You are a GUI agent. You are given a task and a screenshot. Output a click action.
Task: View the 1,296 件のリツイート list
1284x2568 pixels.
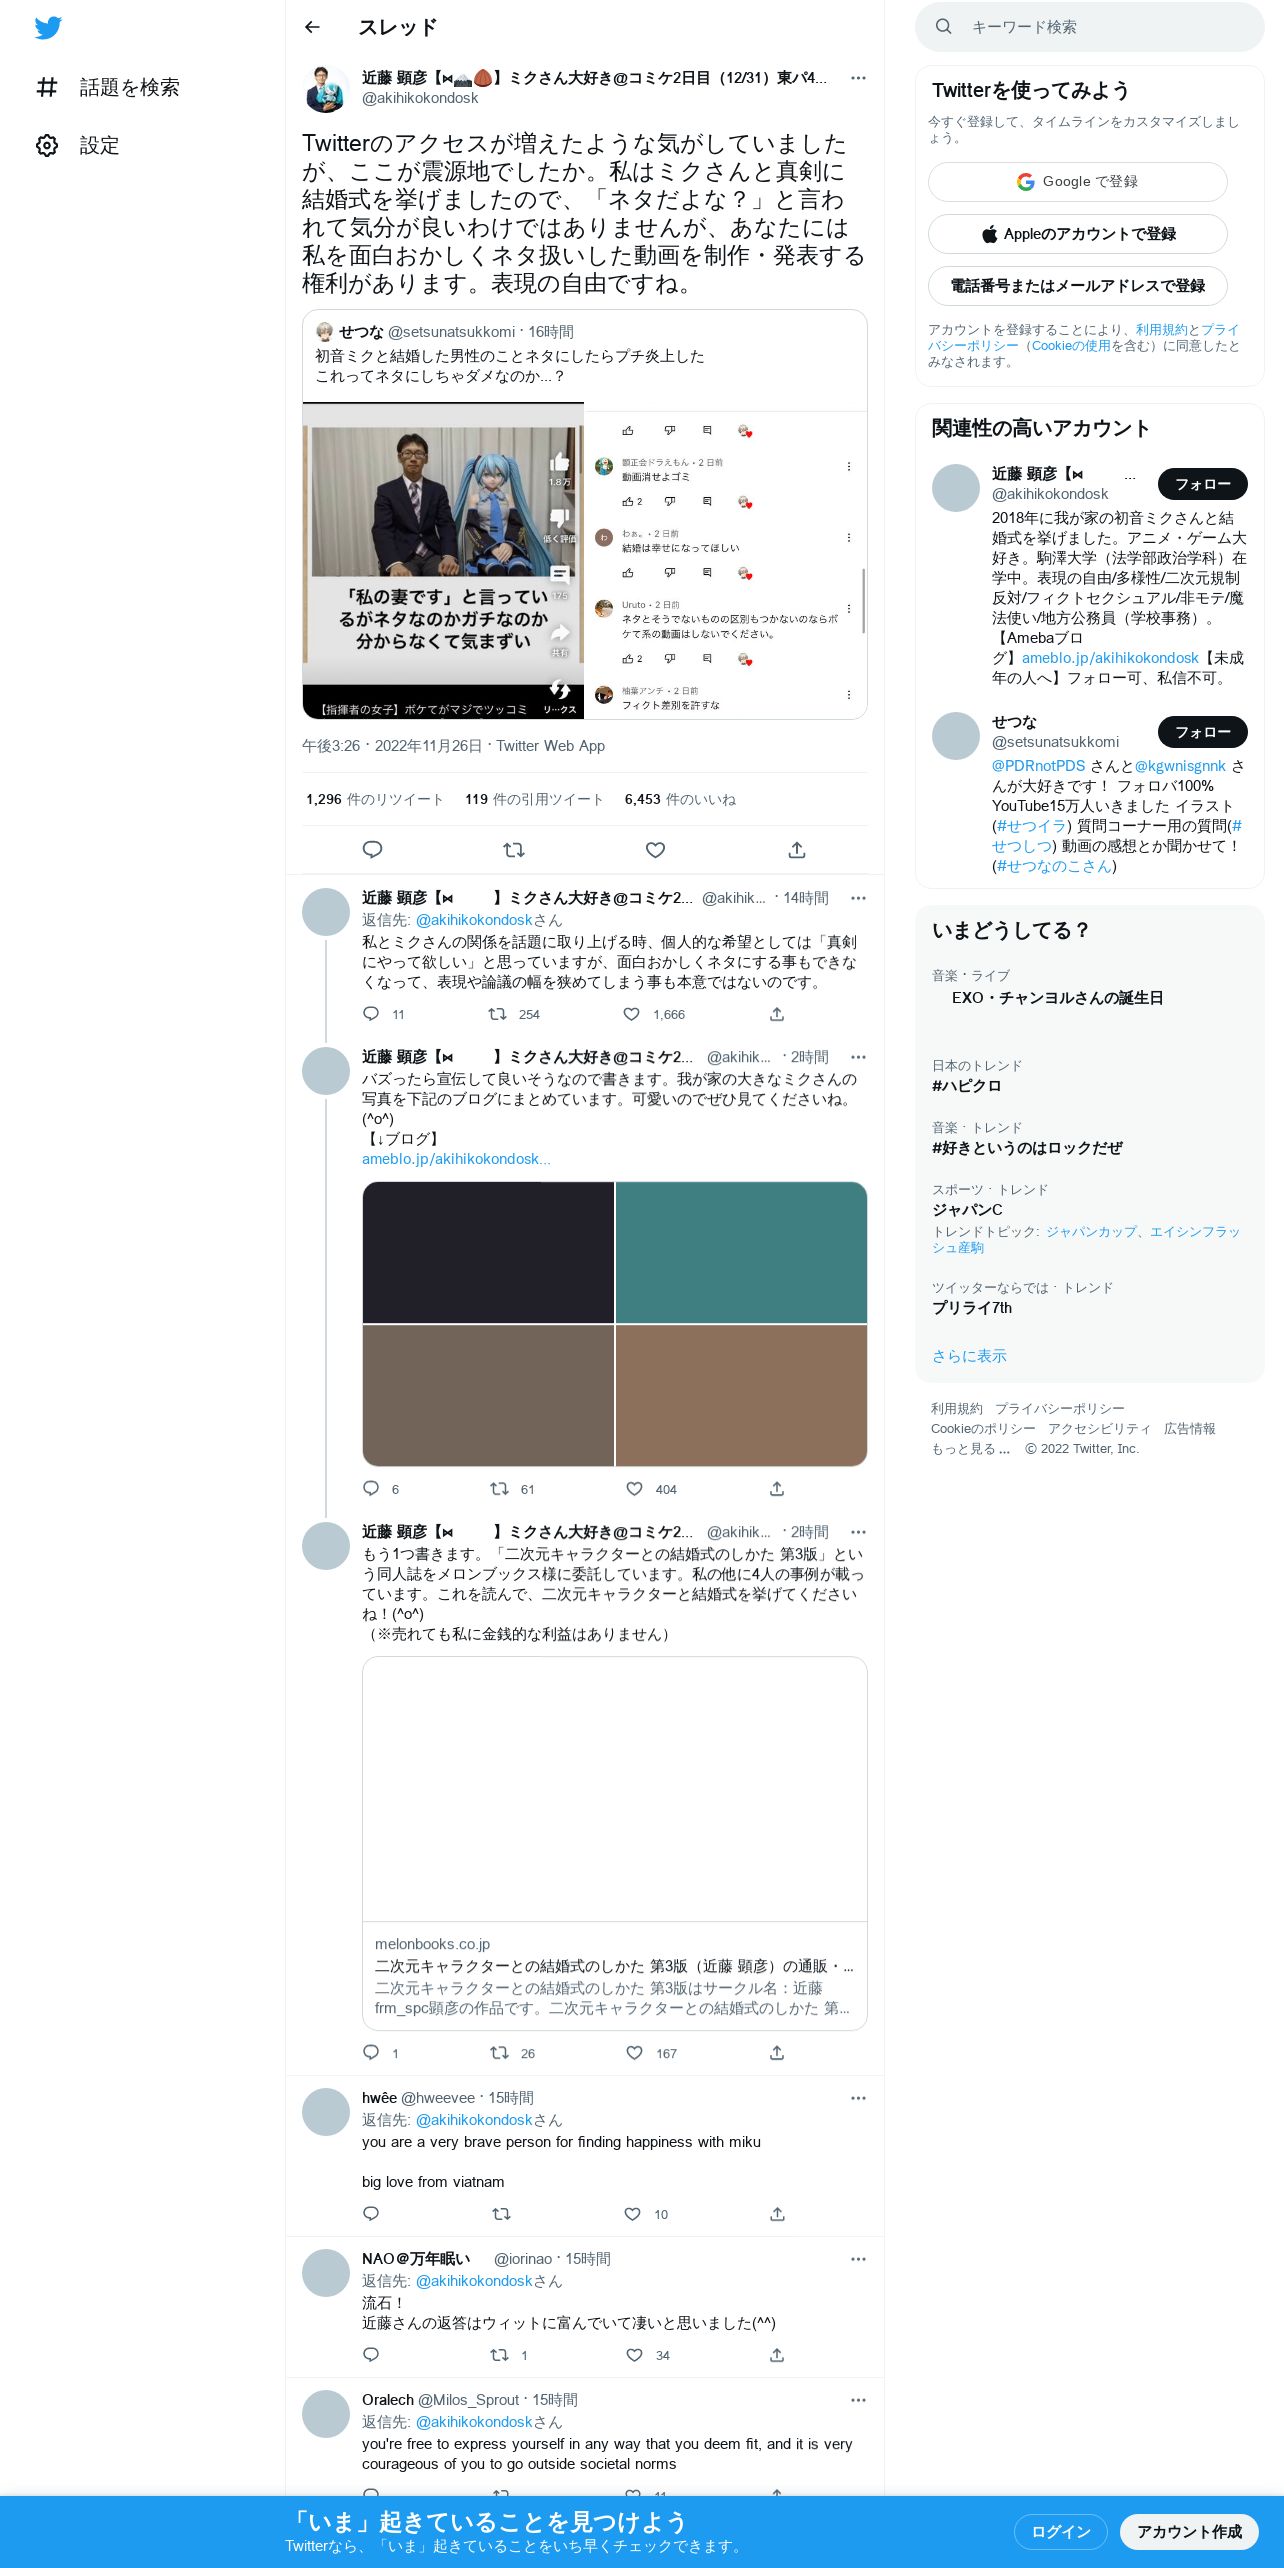click(375, 799)
